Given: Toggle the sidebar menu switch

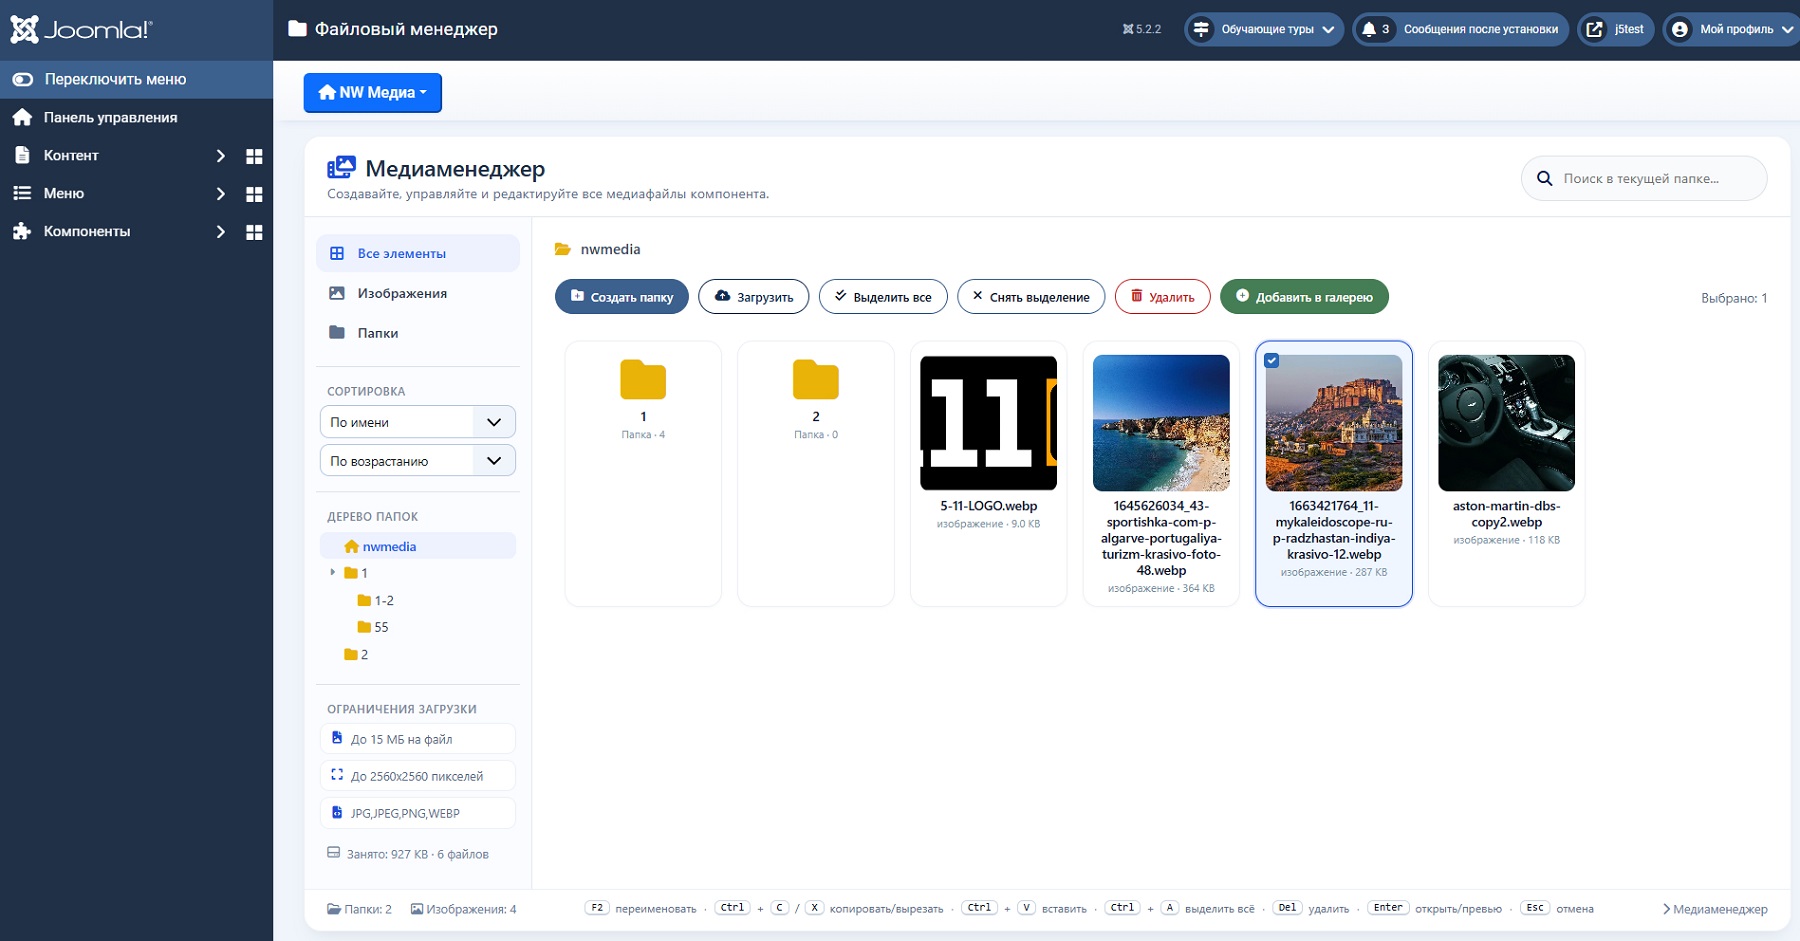Looking at the screenshot, I should pyautogui.click(x=23, y=79).
